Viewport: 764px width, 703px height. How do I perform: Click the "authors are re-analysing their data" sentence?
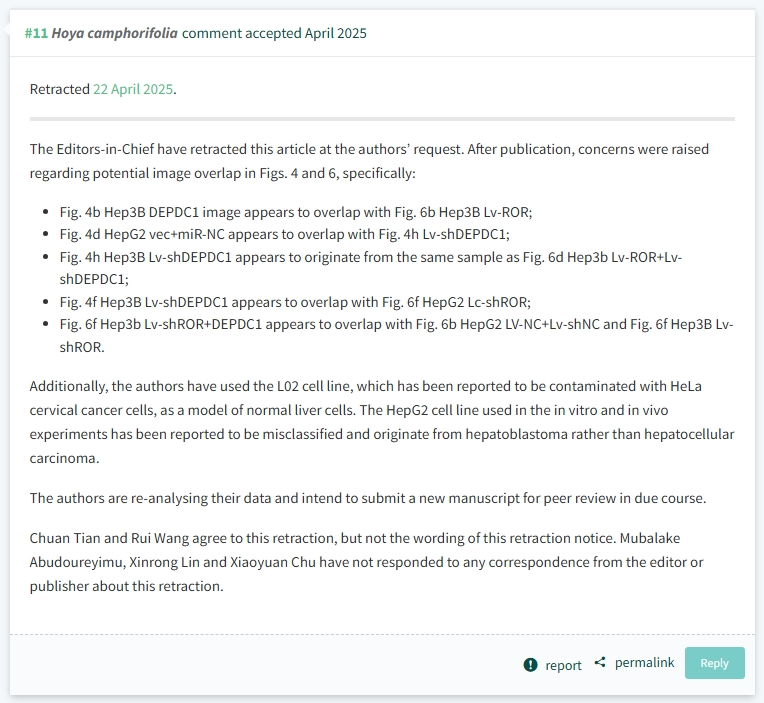tap(368, 498)
